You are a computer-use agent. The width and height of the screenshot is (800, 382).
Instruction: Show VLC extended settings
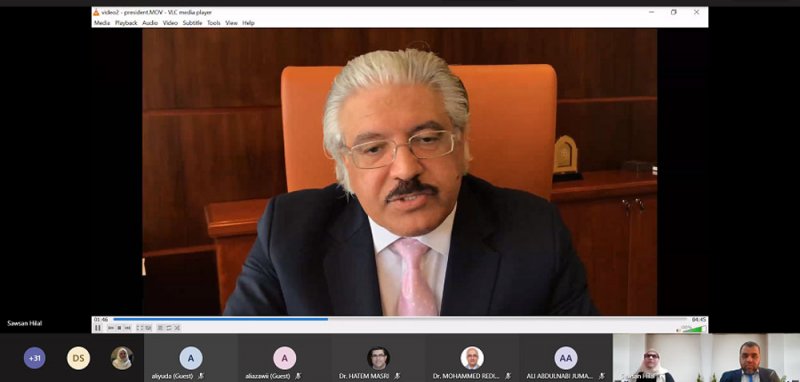(x=148, y=328)
